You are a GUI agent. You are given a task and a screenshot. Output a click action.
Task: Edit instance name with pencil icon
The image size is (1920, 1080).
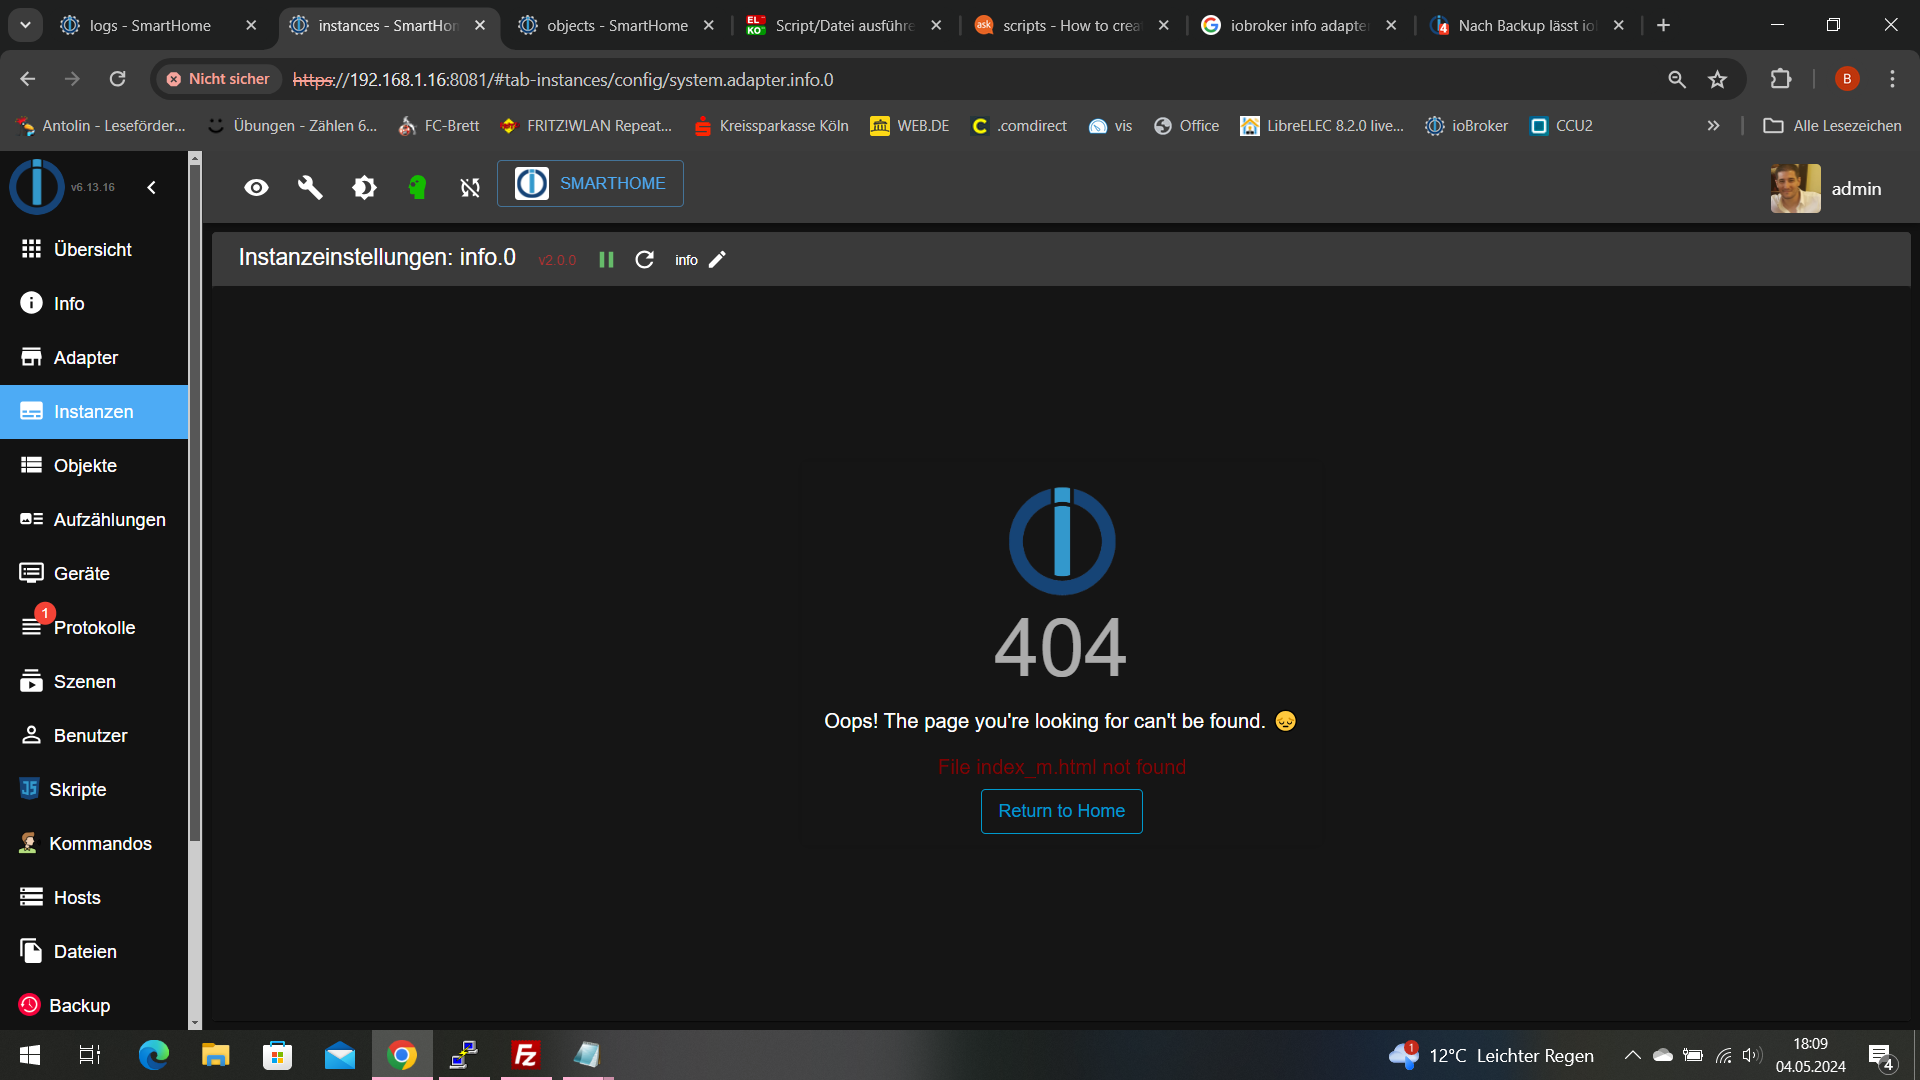(717, 260)
